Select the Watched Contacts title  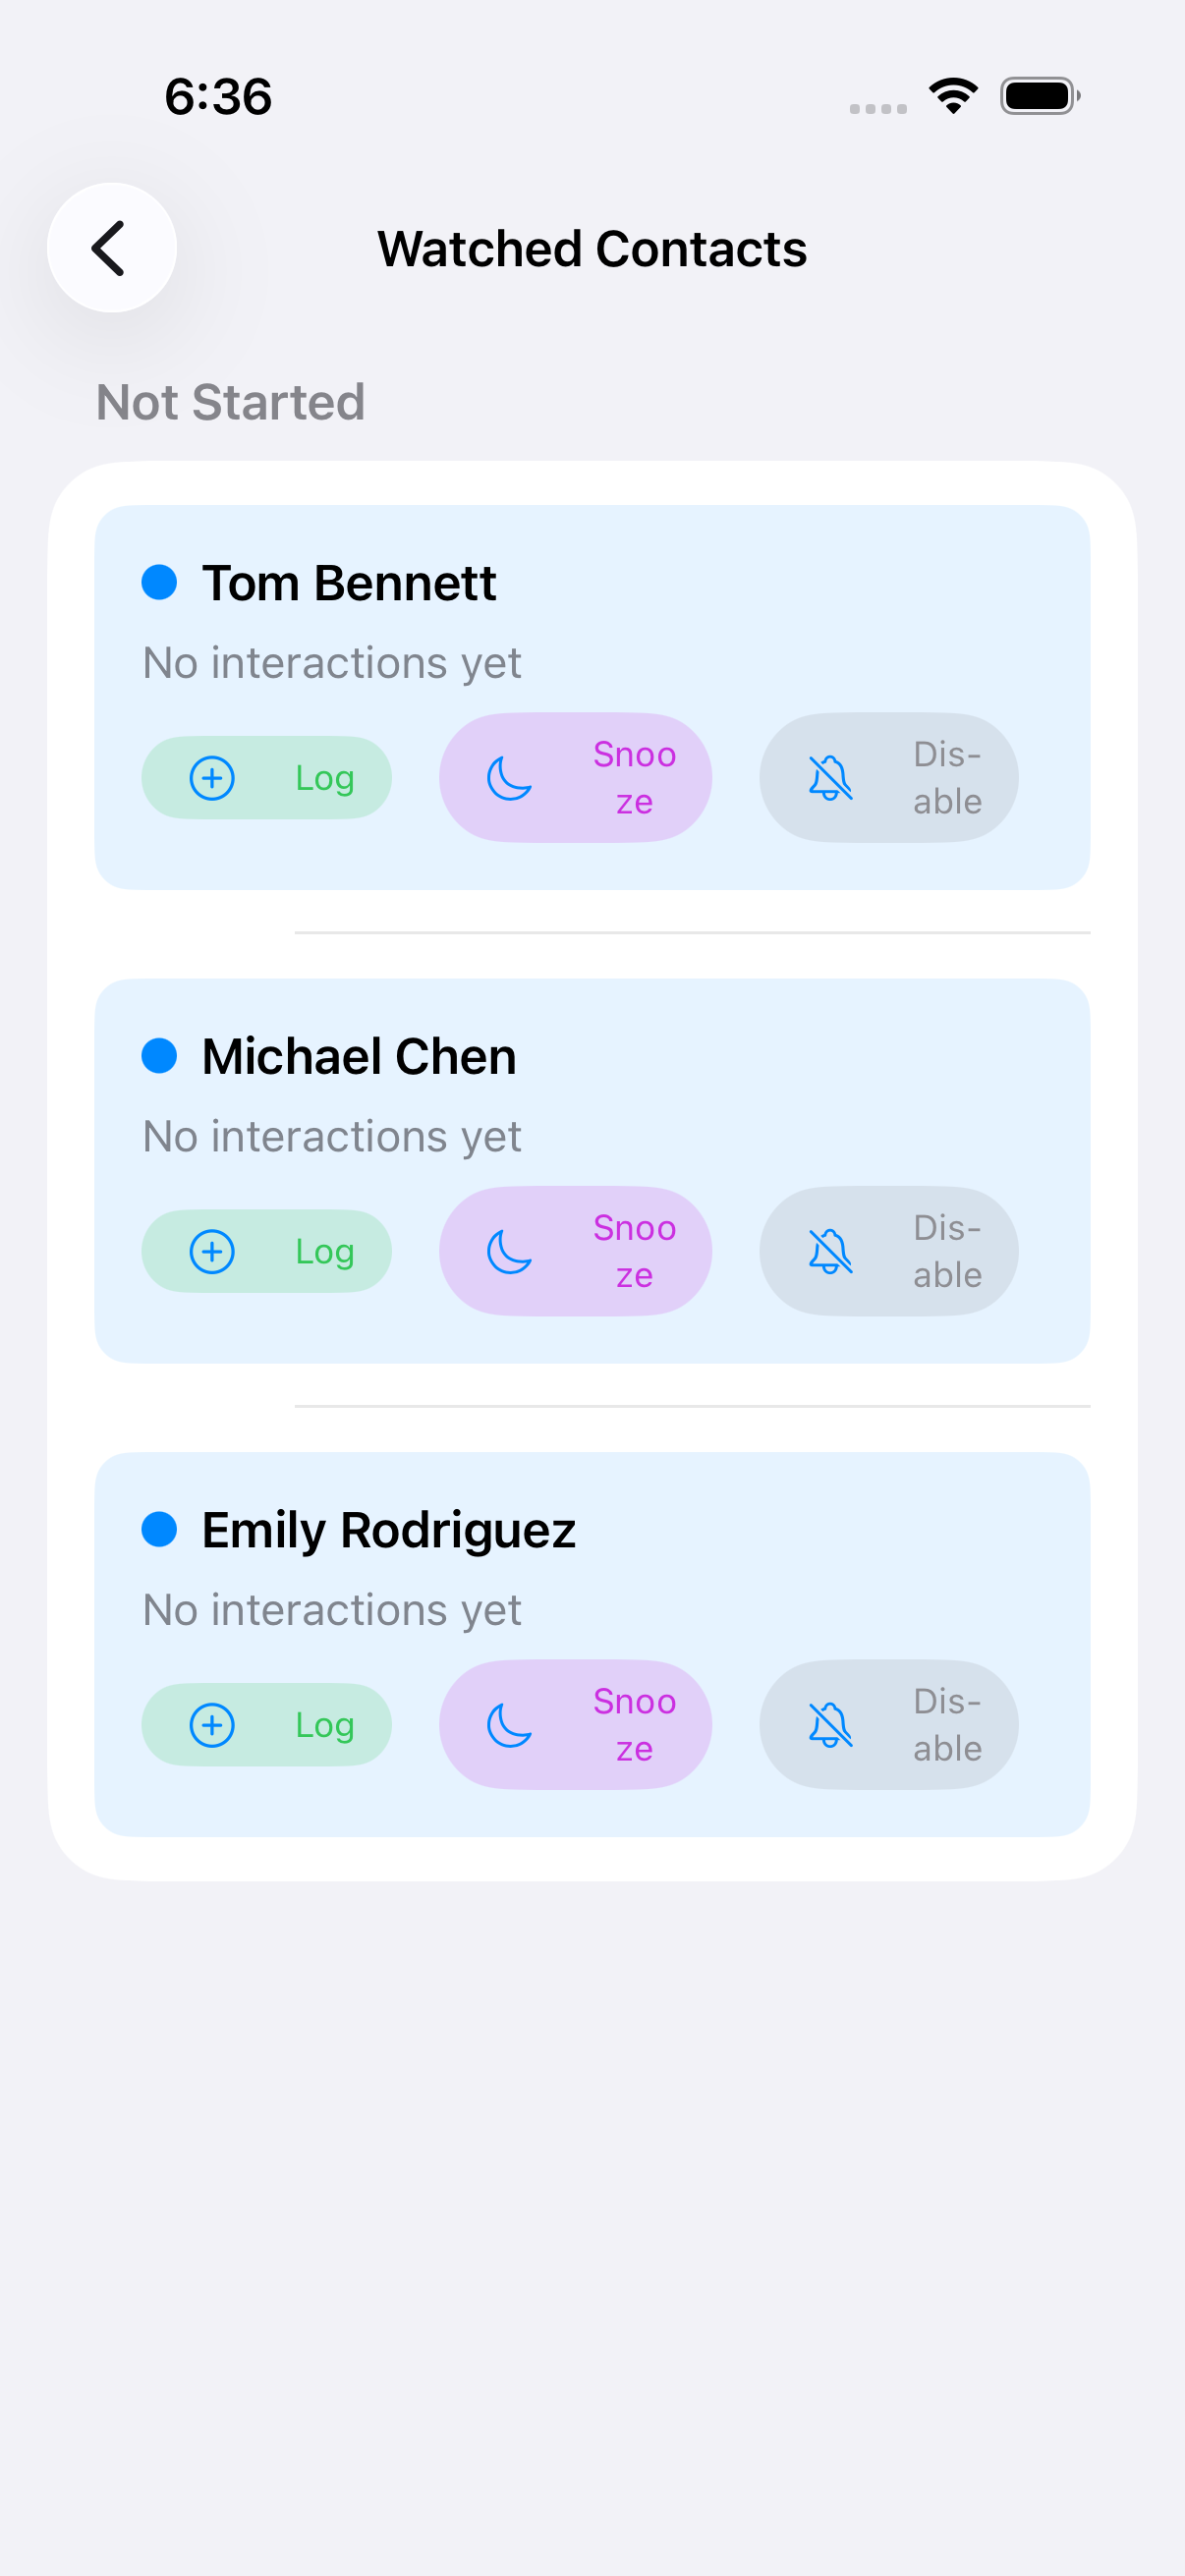592,248
